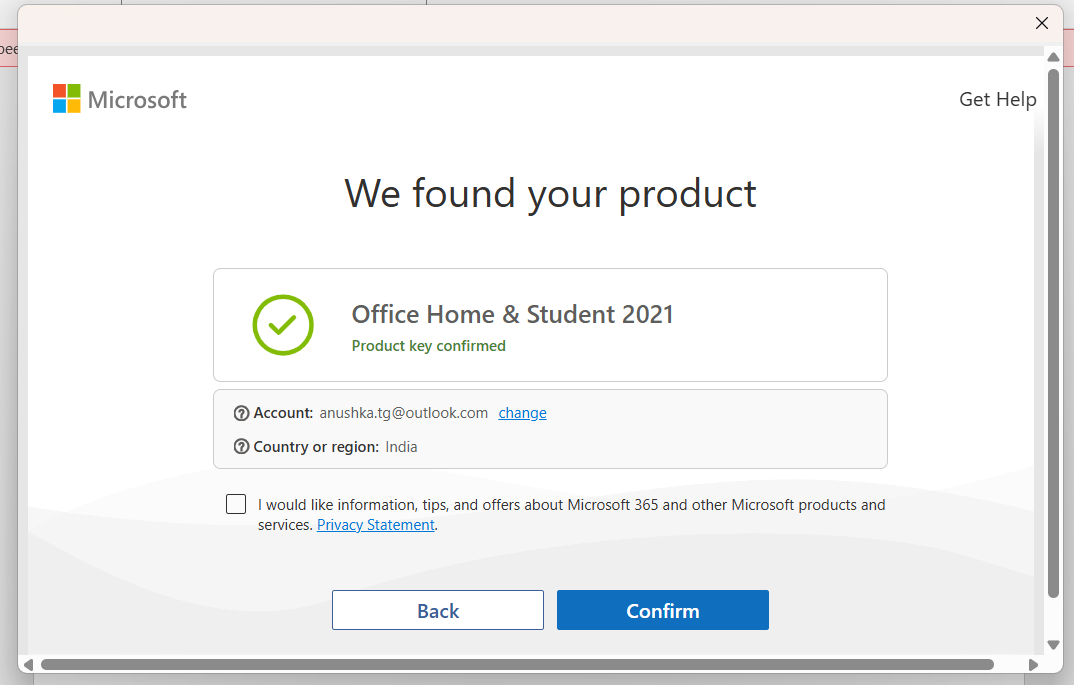The height and width of the screenshot is (685, 1074).
Task: Click the green checkmark confirmation icon
Action: click(x=283, y=325)
